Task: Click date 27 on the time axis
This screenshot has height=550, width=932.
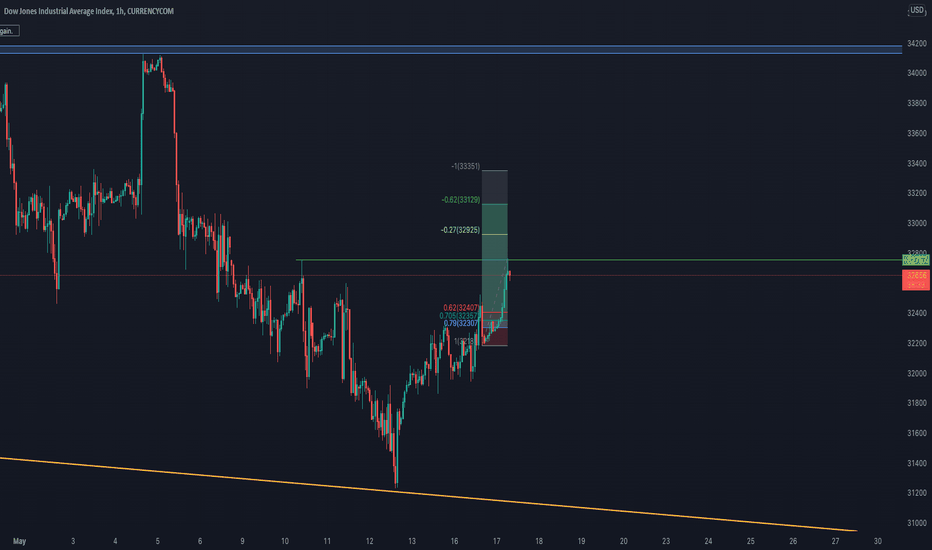Action: pyautogui.click(x=836, y=541)
